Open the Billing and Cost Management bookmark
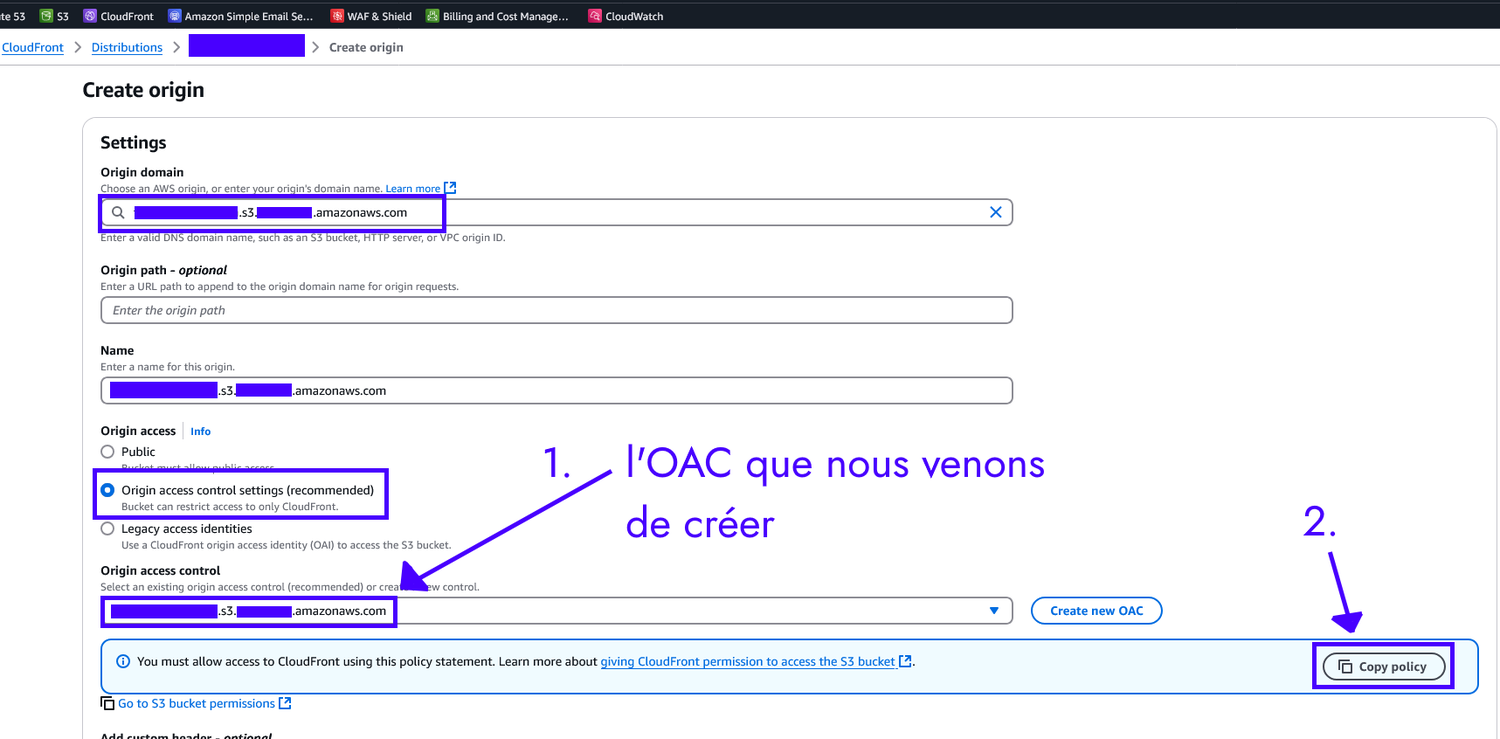 pos(497,16)
